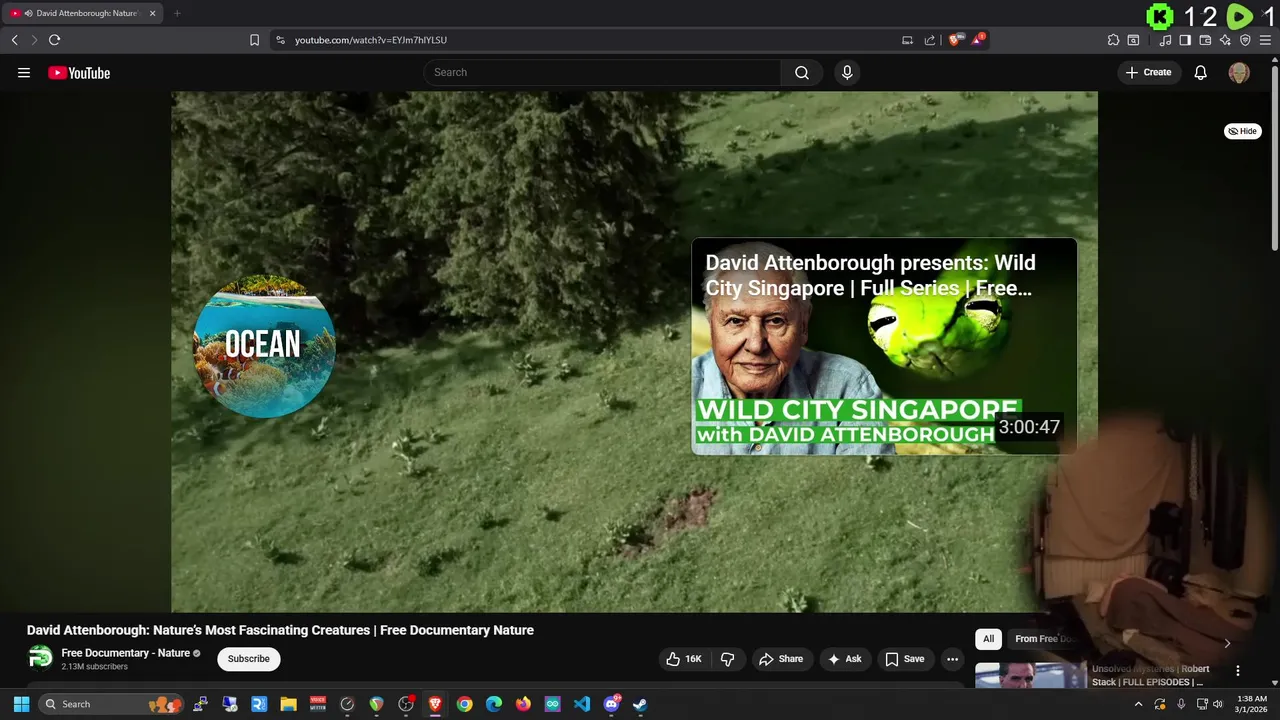The height and width of the screenshot is (720, 1280).
Task: Open the OCEAN circular end-screen element
Action: click(x=264, y=346)
